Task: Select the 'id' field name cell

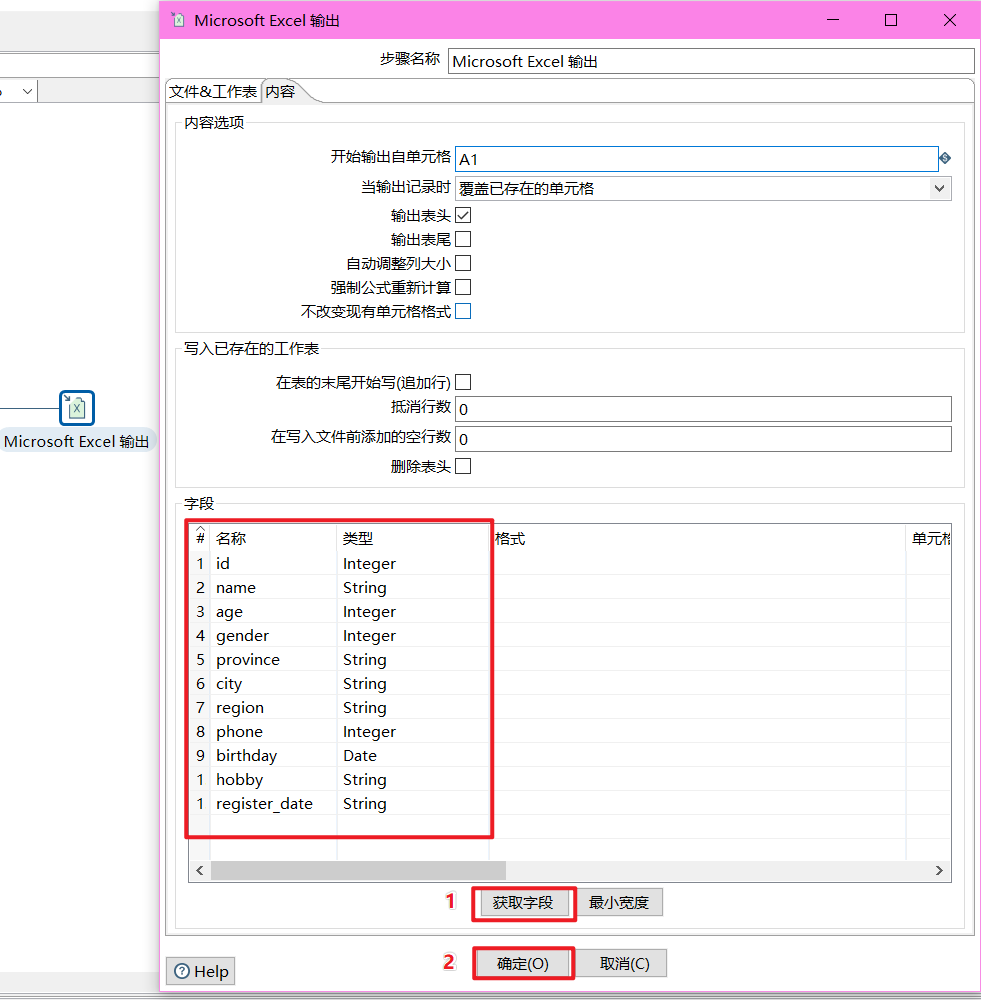Action: [x=273, y=563]
